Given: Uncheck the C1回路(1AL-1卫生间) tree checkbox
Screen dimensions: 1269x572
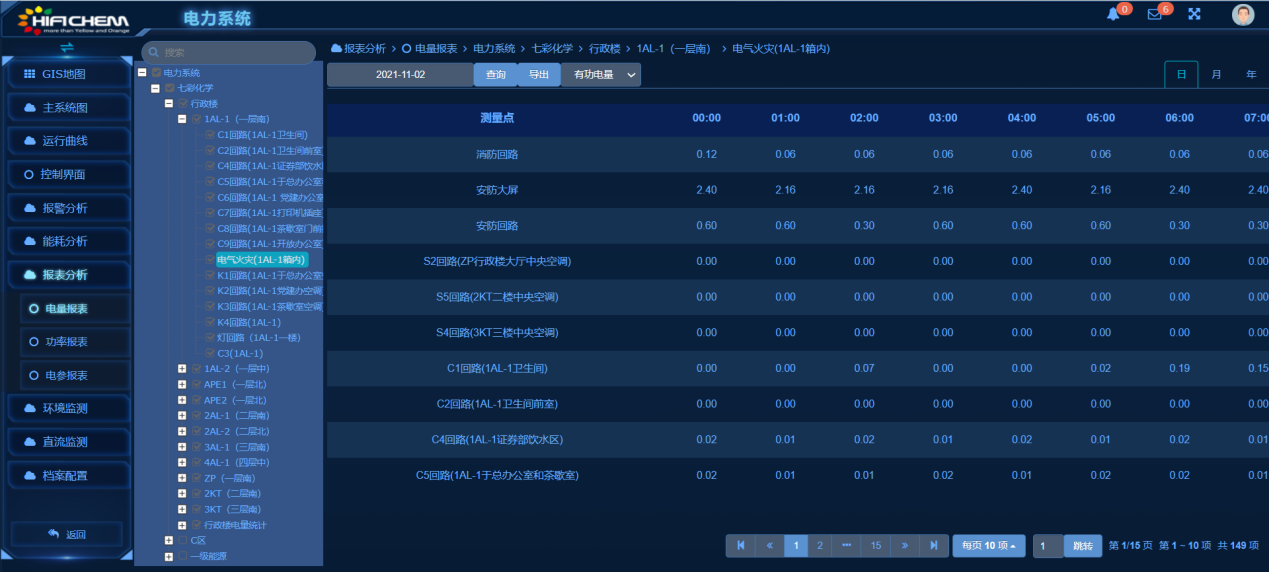Looking at the screenshot, I should click(210, 134).
